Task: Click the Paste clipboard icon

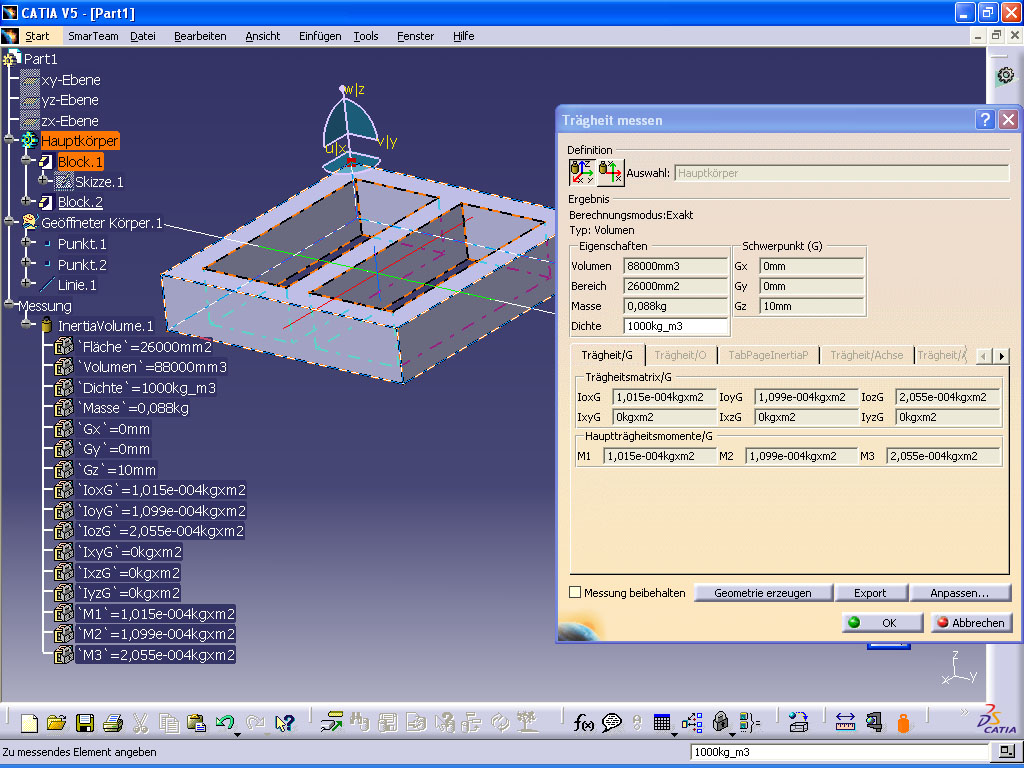Action: (196, 722)
